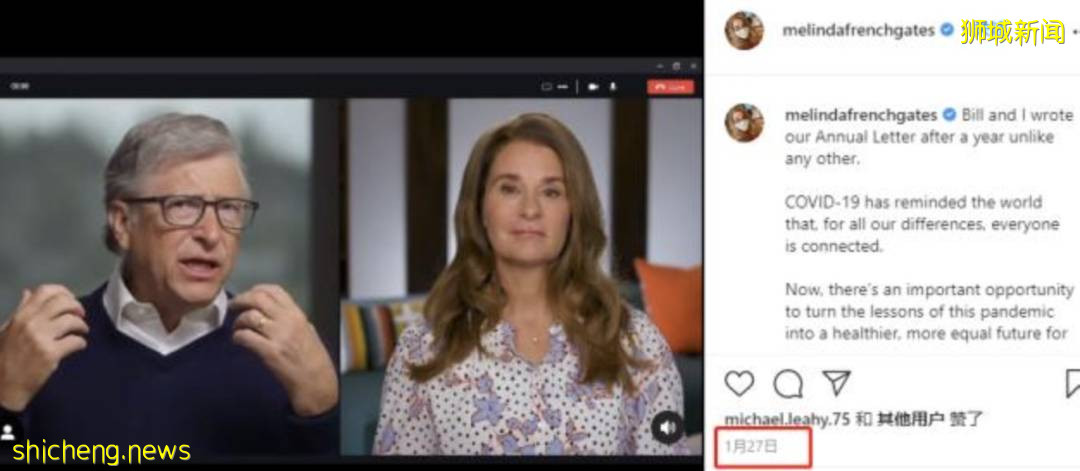
Task: Share post with paper plane icon
Action: point(836,383)
